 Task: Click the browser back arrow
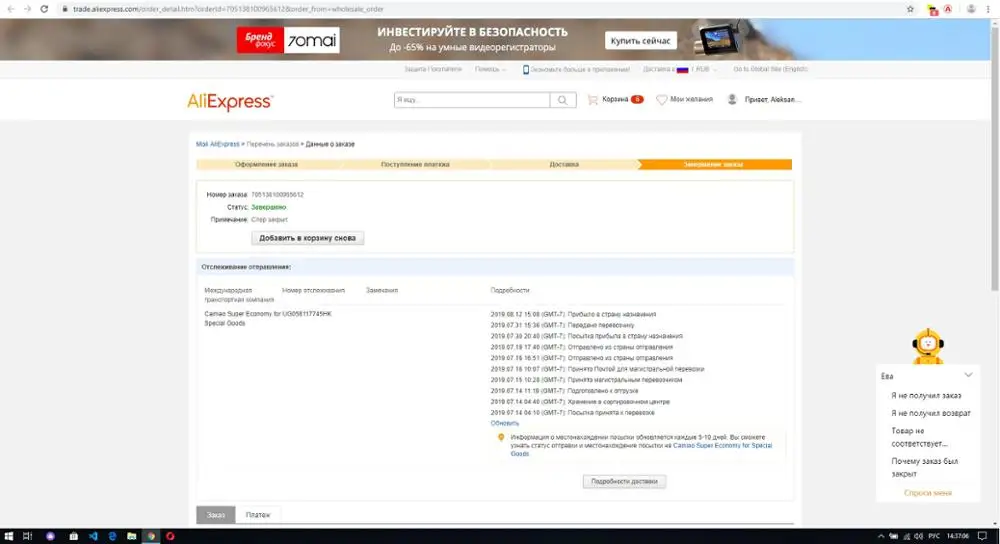click(10, 9)
